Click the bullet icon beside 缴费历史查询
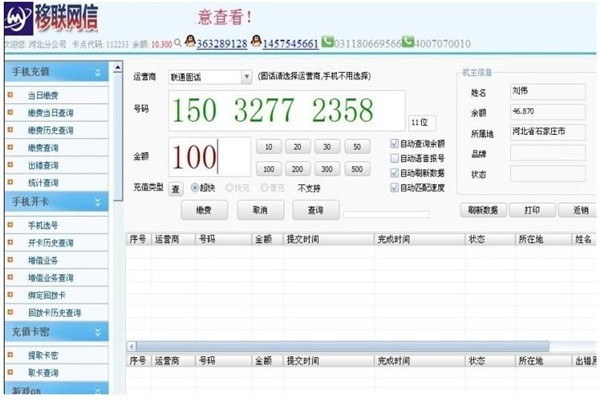Viewport: 600px width, 400px height. tap(10, 130)
